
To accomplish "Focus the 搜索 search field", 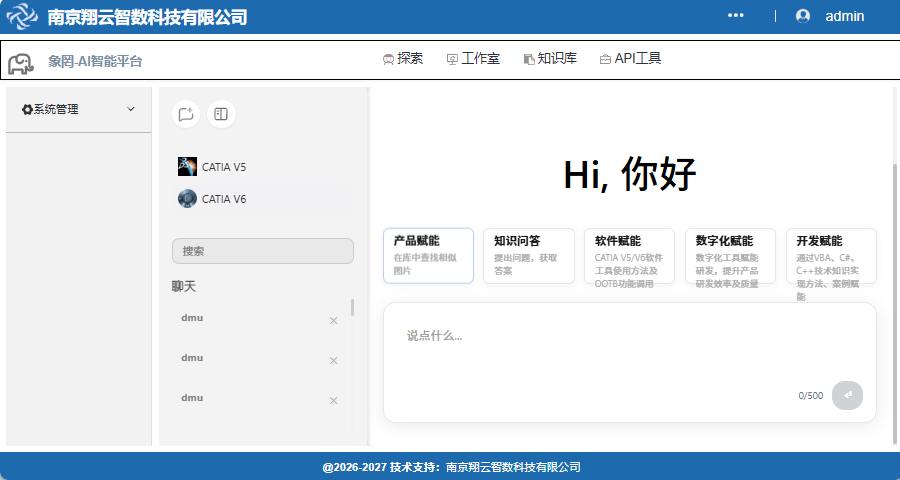I will [263, 251].
